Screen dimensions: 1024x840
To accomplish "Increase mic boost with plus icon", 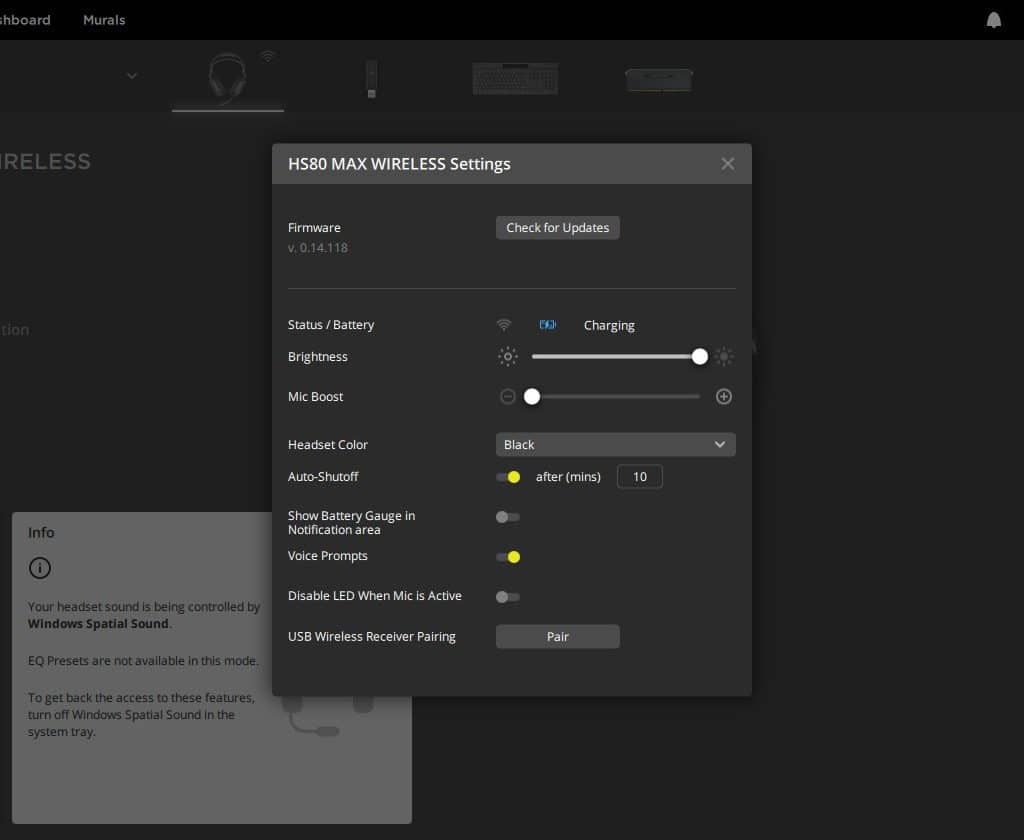I will click(724, 397).
